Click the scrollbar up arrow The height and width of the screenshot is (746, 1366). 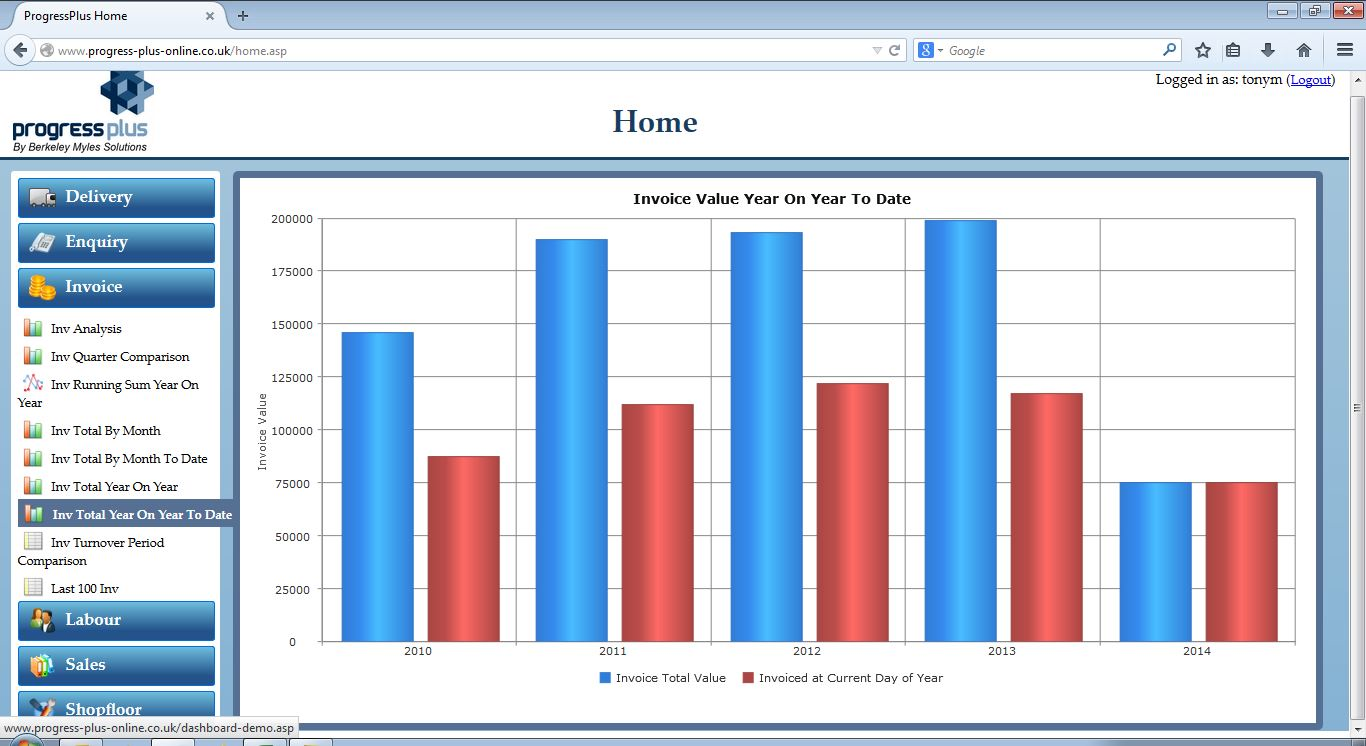click(1357, 80)
